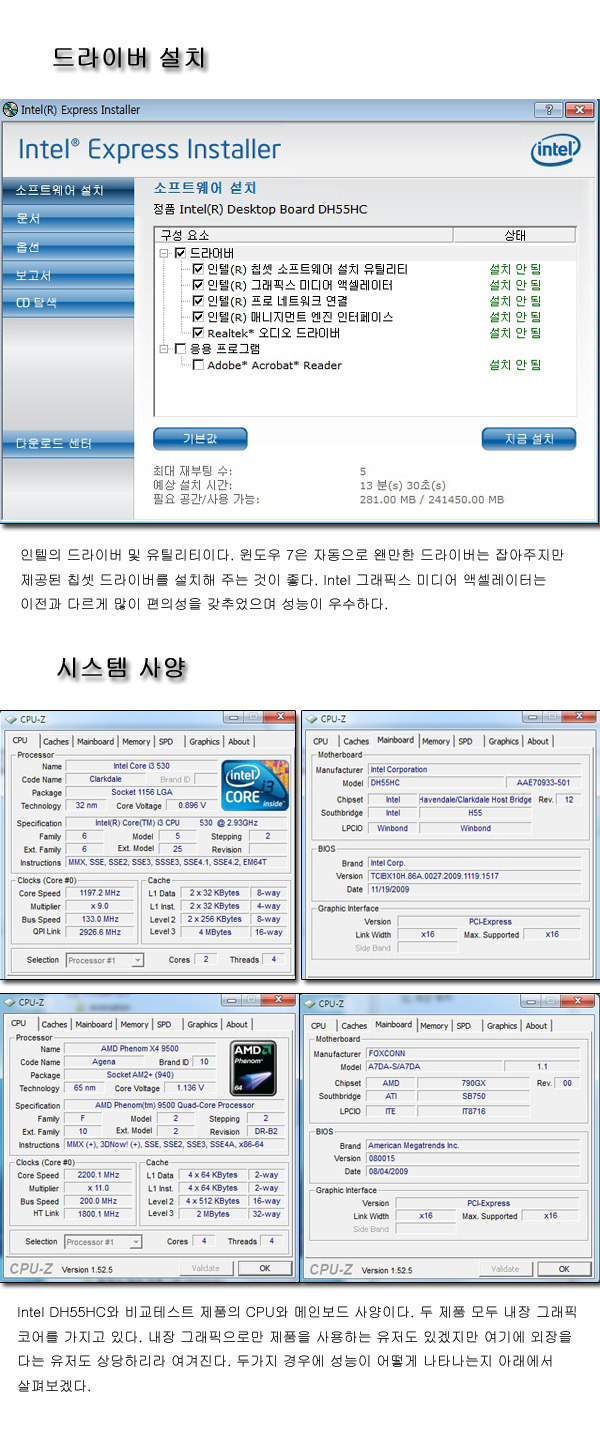Switch to Graphics tab in the FOXCONN CPU-Z window
This screenshot has height=1450, width=600.
(x=502, y=1025)
